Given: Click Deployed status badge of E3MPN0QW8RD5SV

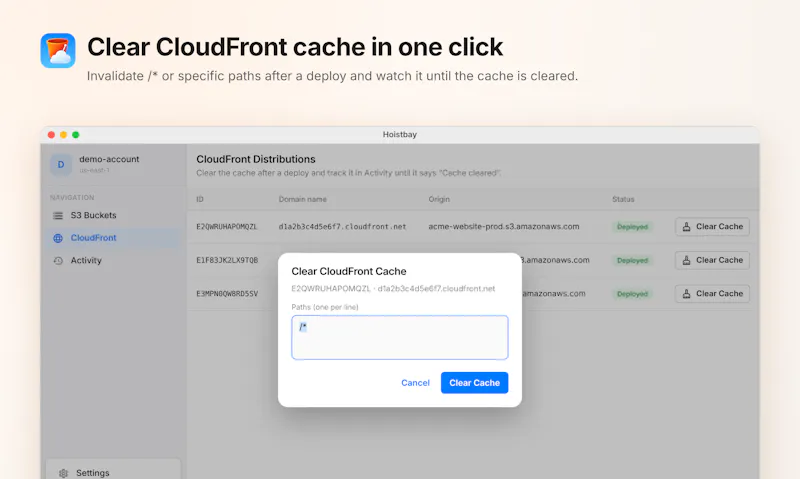Looking at the screenshot, I should coord(632,294).
